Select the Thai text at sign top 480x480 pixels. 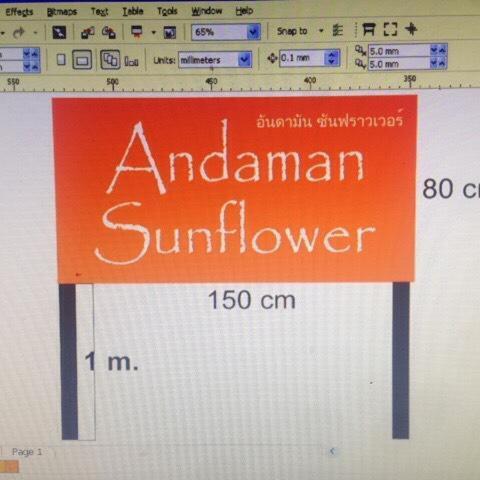click(x=330, y=120)
